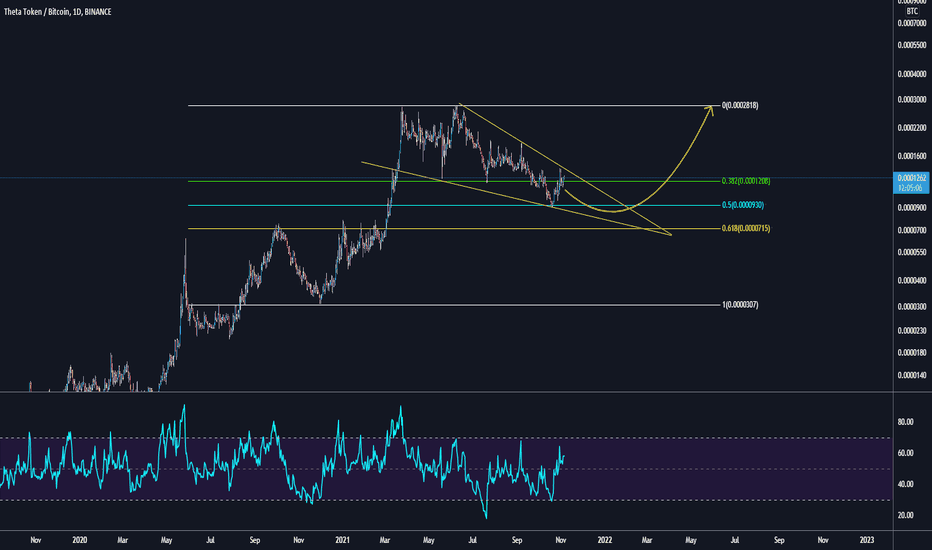Click the 2020 label on the time axis
Viewport: 932px width, 550px height.
pyautogui.click(x=80, y=540)
